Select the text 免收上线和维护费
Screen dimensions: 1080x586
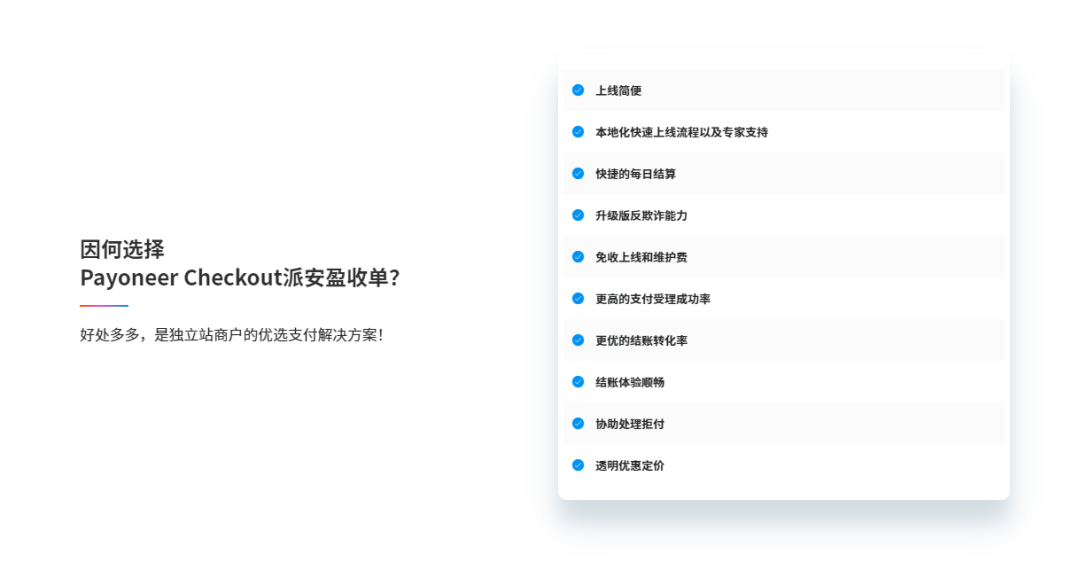click(x=641, y=258)
